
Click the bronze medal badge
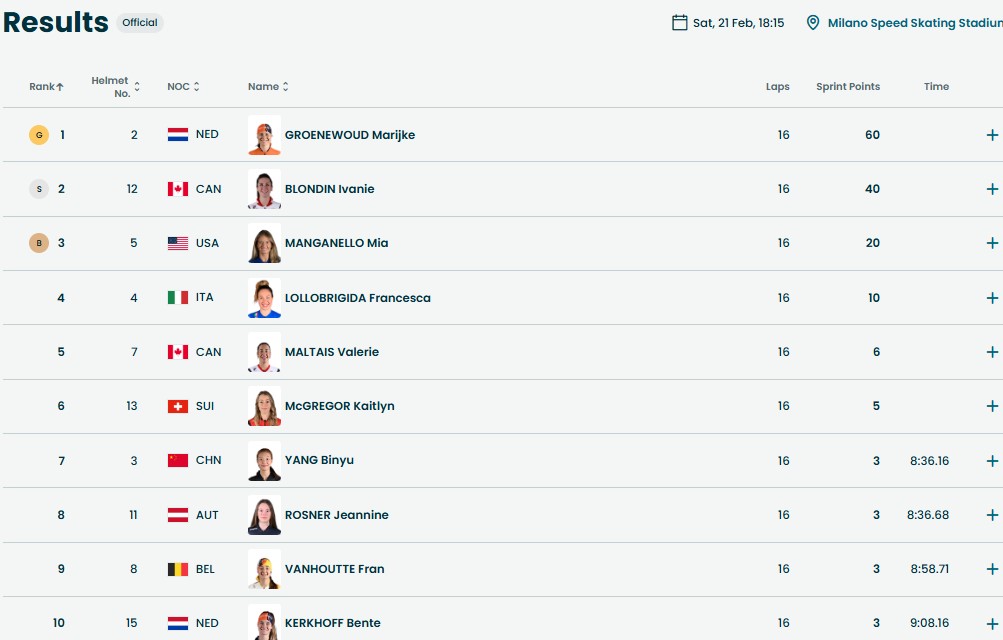tap(39, 243)
